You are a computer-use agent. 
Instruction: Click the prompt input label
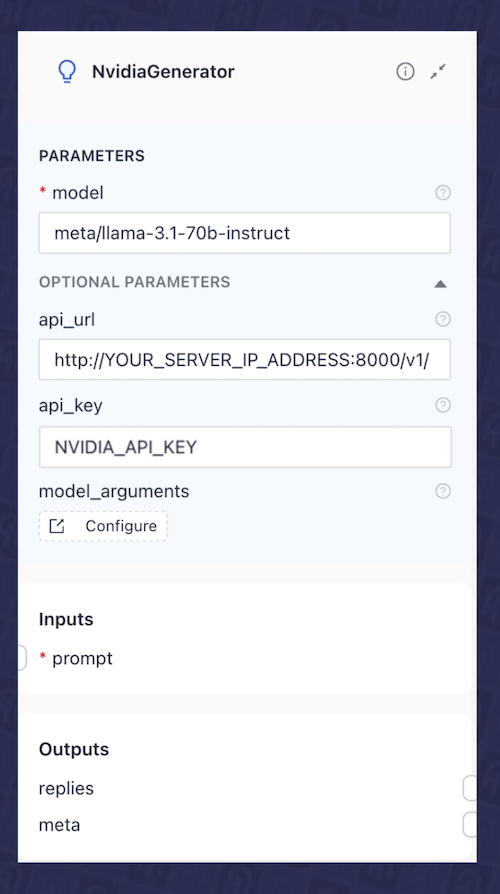pos(83,659)
